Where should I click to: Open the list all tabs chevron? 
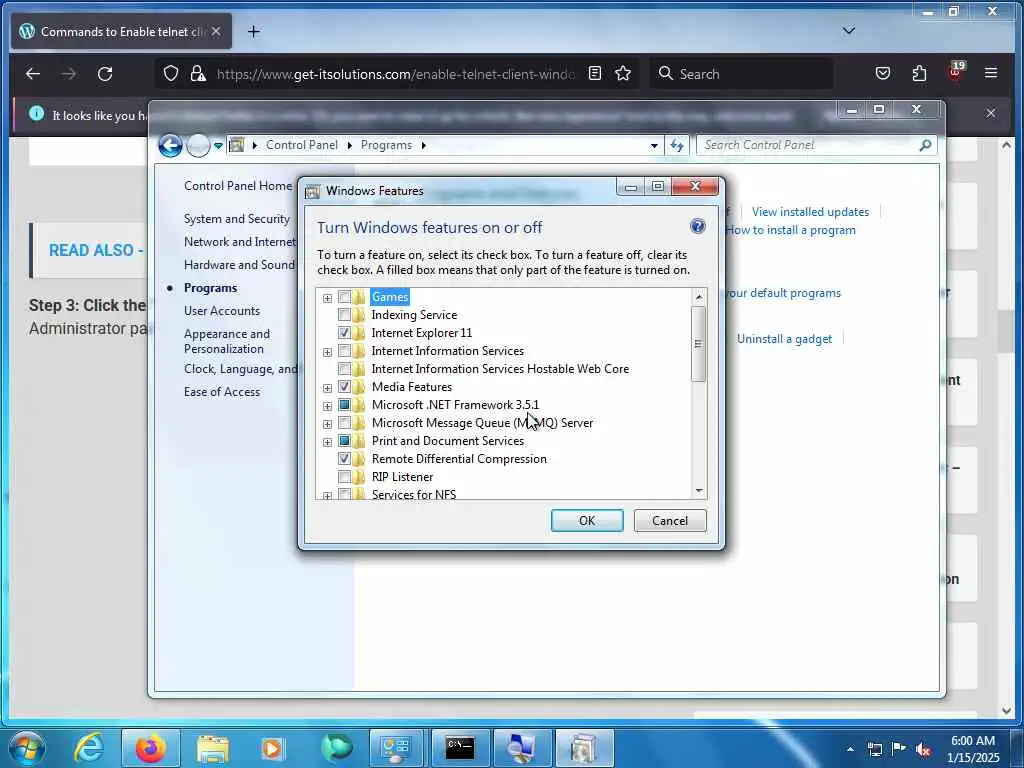pos(849,31)
